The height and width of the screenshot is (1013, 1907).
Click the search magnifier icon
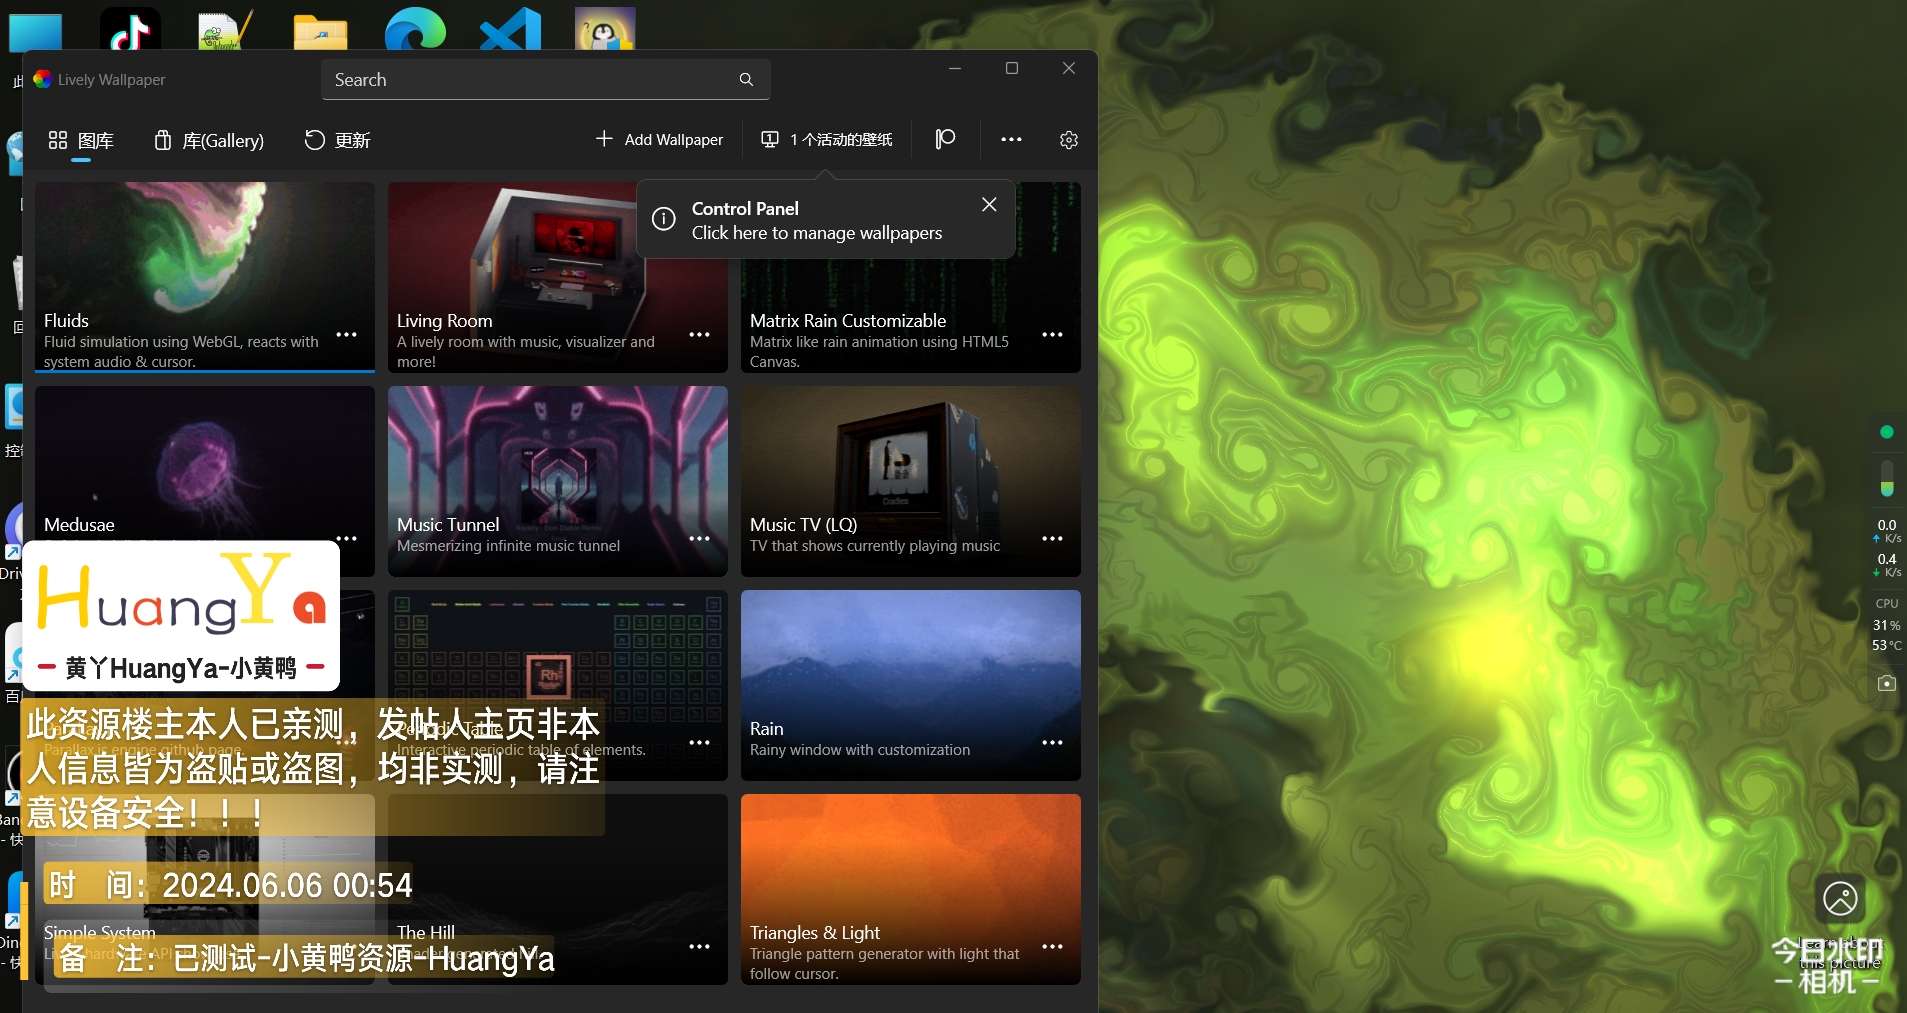tap(746, 80)
